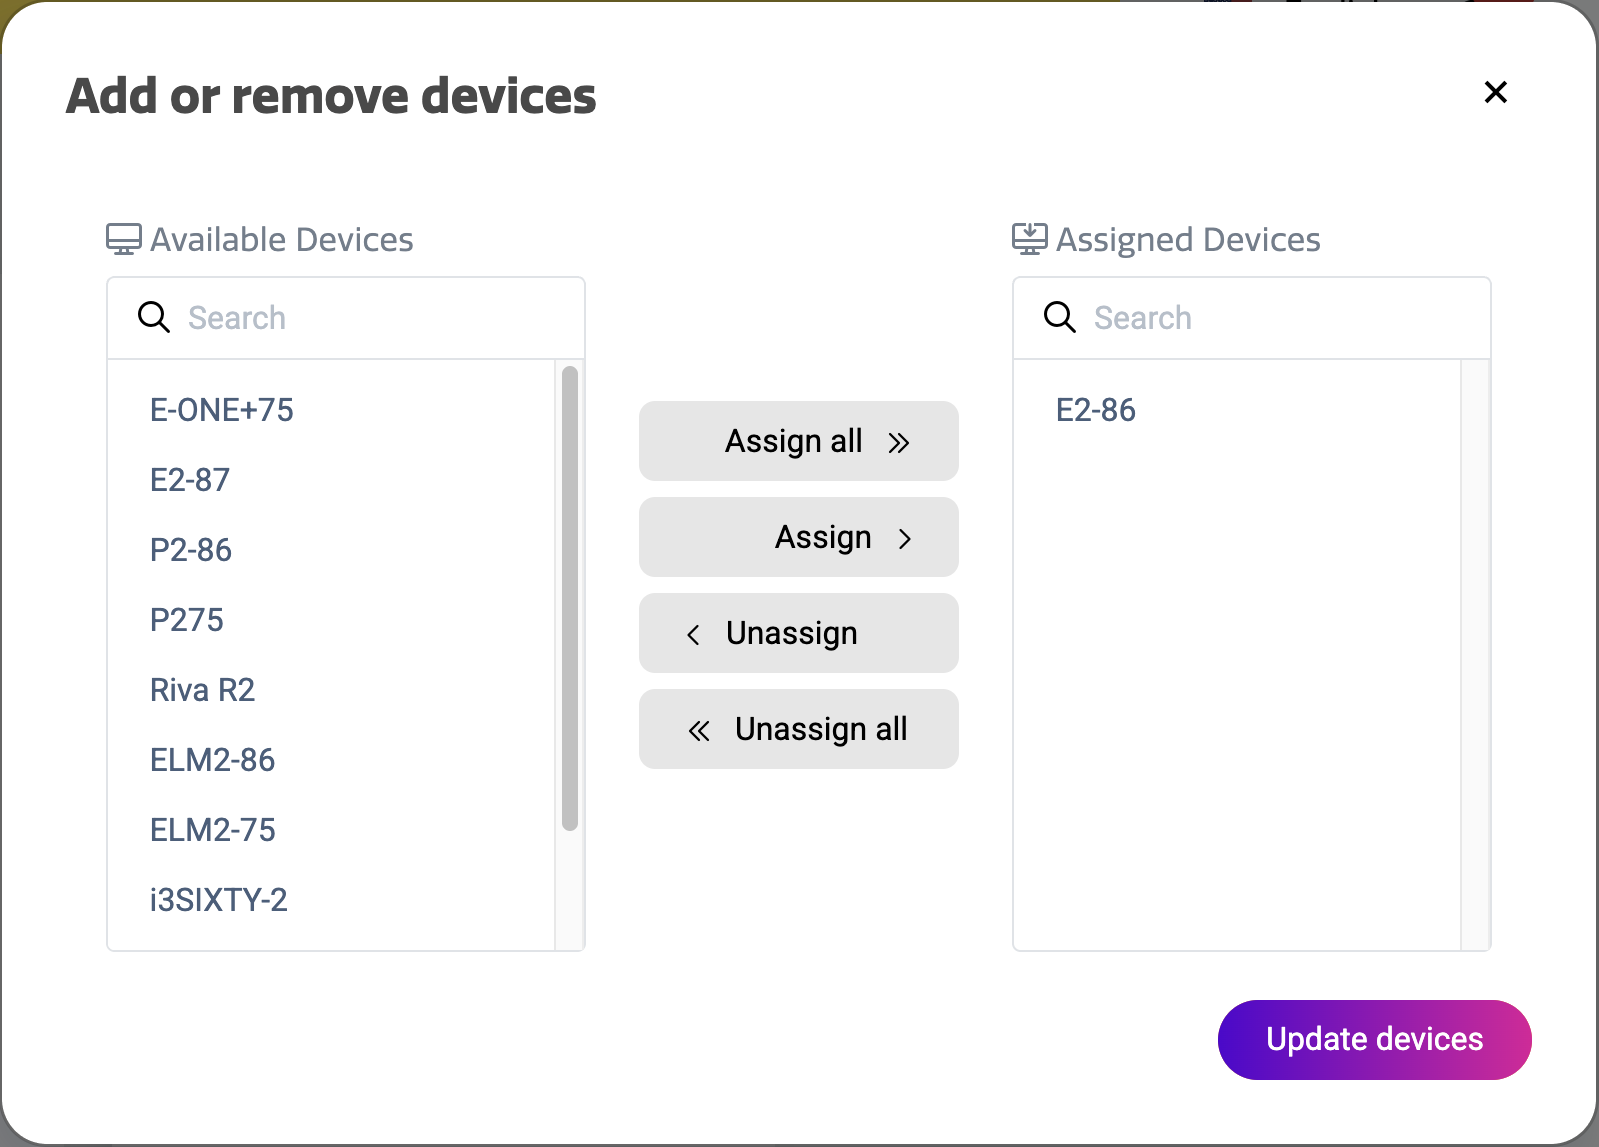This screenshot has width=1599, height=1147.
Task: Select E-ONE+75 from Available Devices
Action: pyautogui.click(x=221, y=409)
